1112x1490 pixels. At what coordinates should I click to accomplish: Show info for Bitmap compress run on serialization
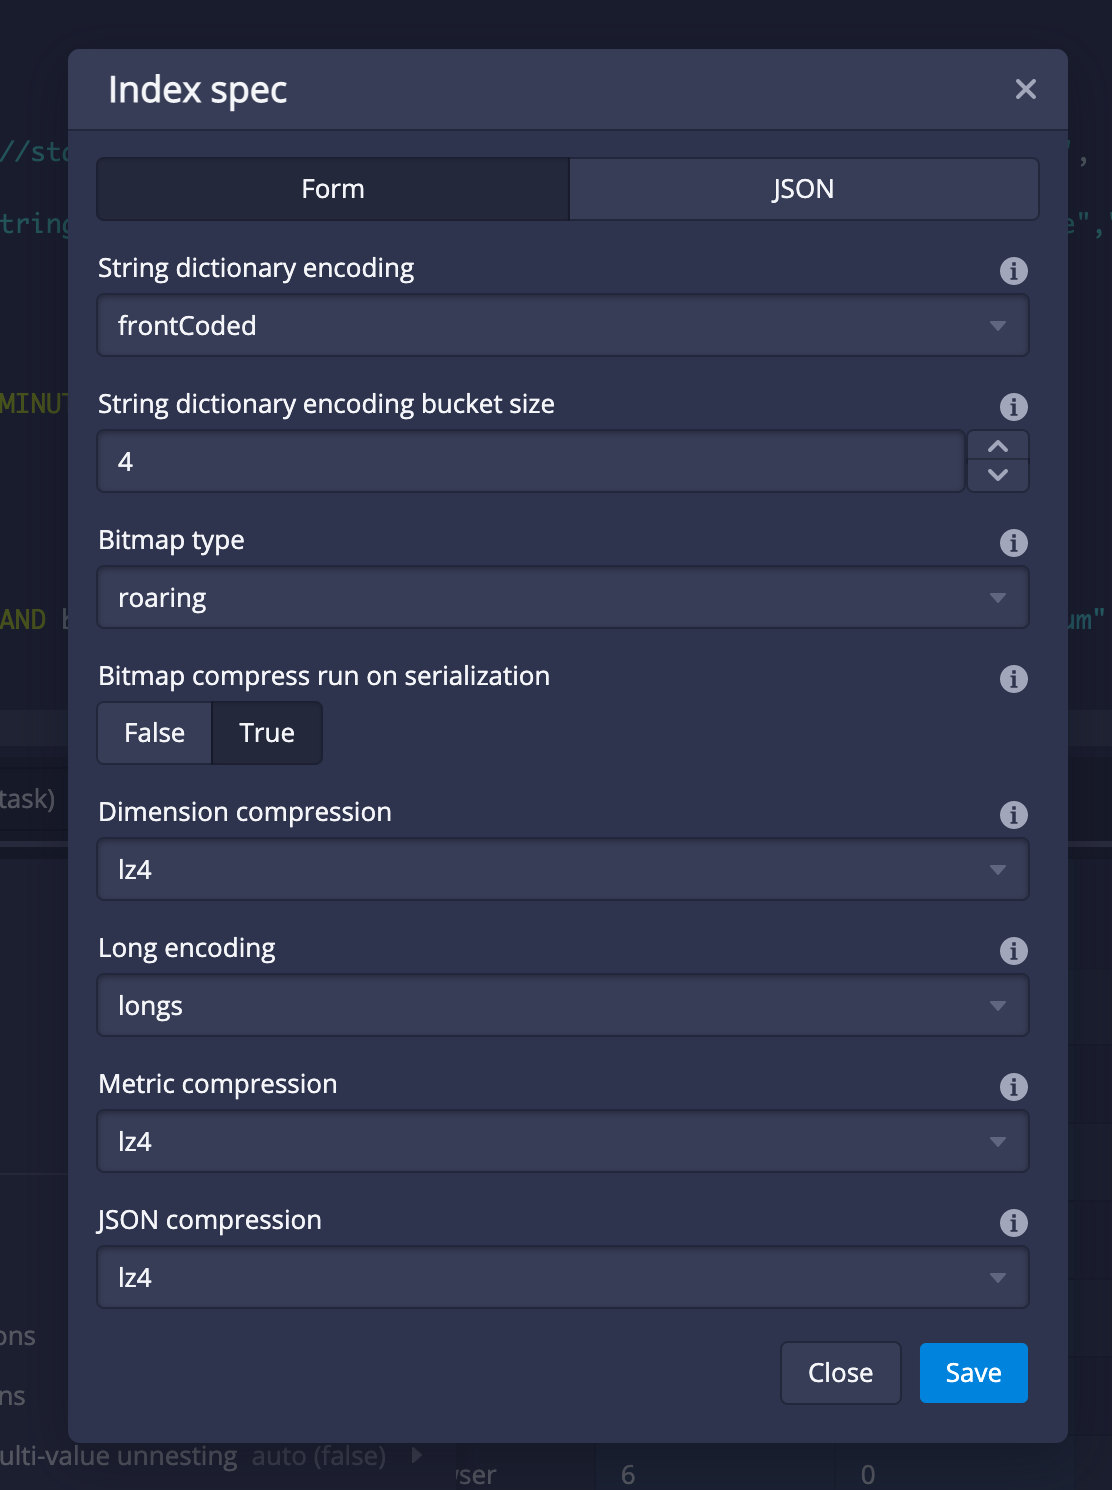pos(1013,679)
